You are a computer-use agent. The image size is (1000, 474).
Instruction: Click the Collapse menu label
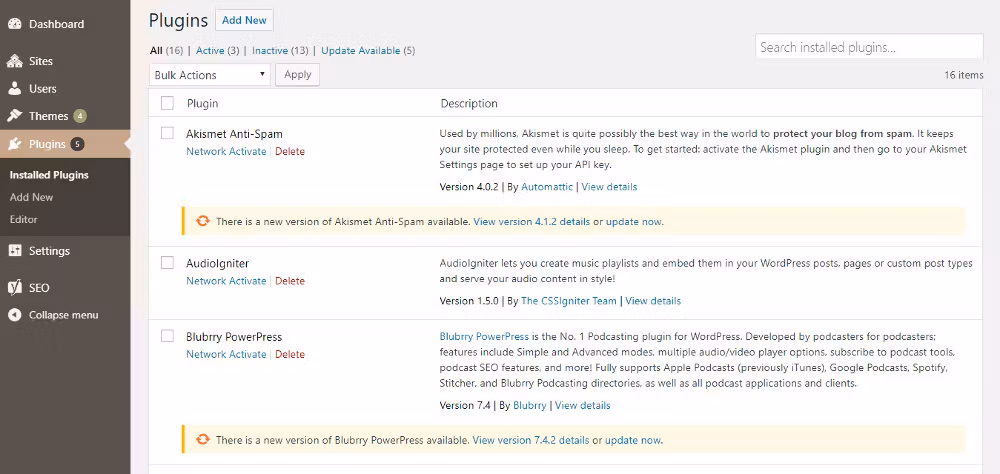pyautogui.click(x=63, y=315)
